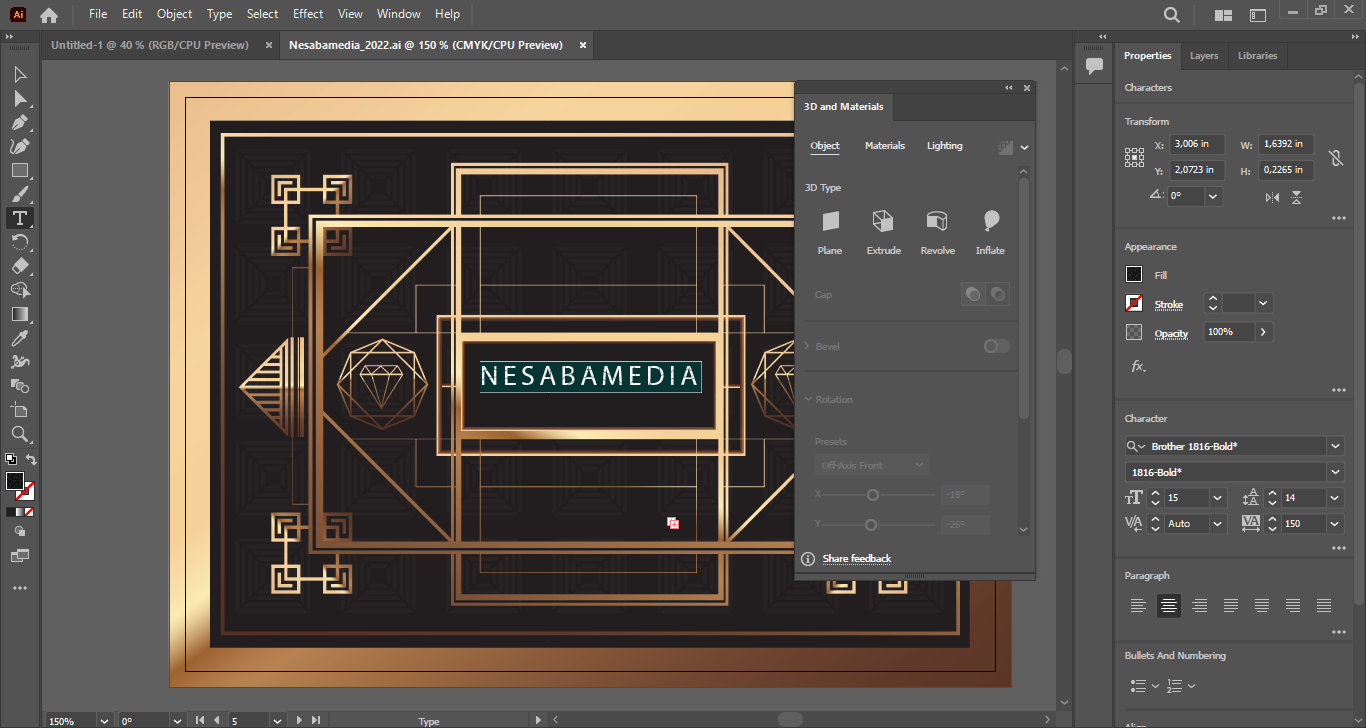Click the Opacity value field
1366x728 pixels.
click(x=1228, y=332)
